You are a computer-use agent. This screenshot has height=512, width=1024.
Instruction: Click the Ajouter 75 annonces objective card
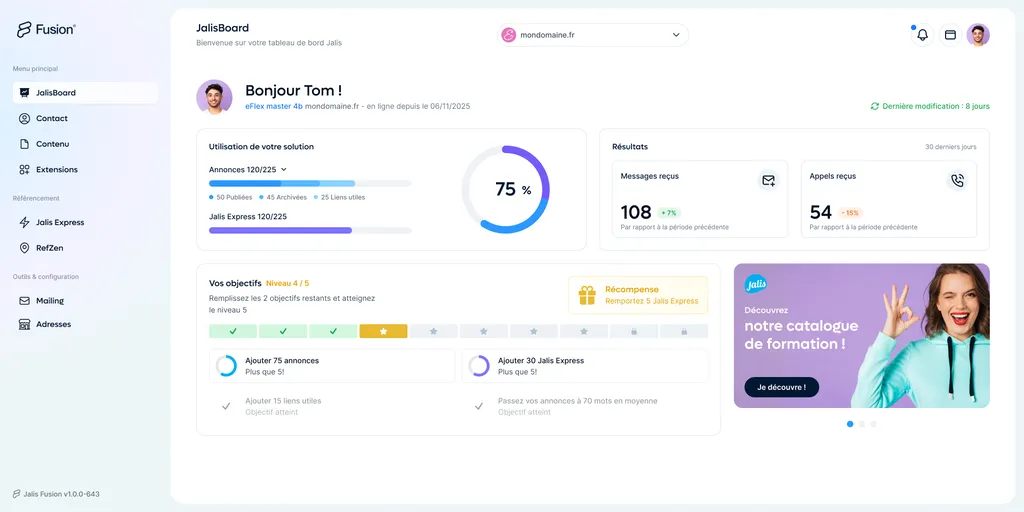tap(332, 366)
